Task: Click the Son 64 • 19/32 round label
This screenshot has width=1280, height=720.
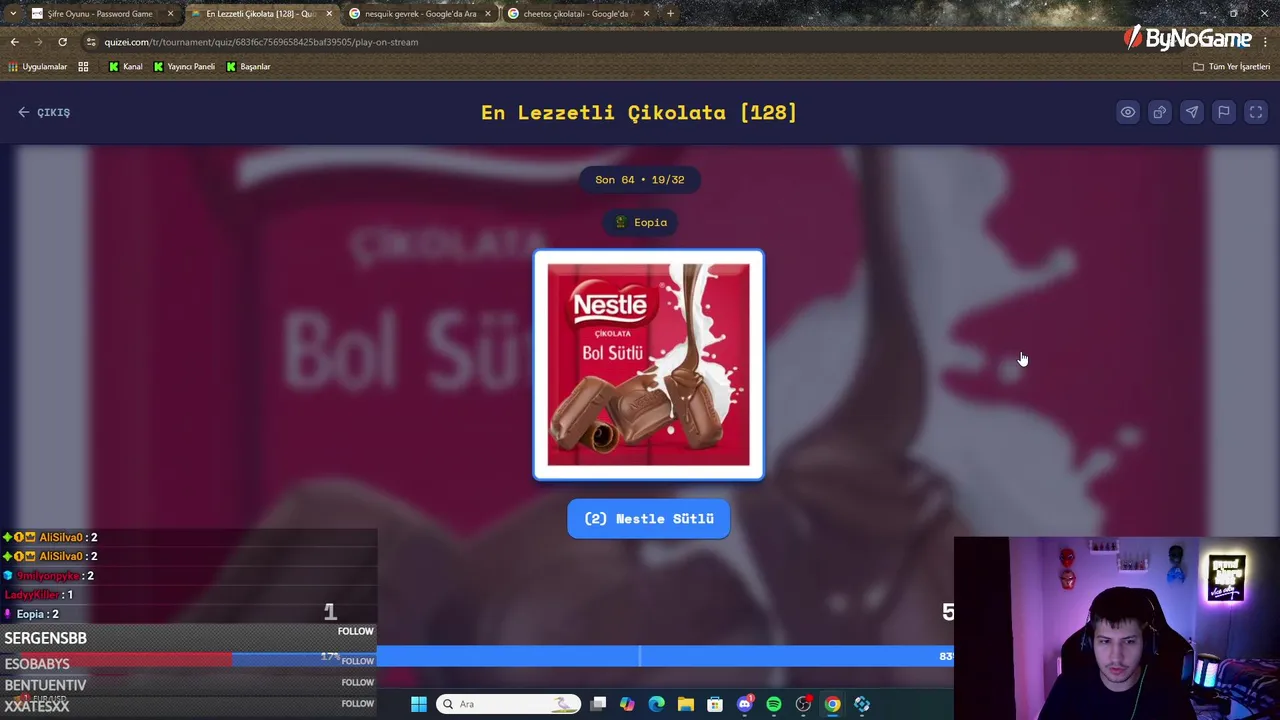Action: (640, 180)
